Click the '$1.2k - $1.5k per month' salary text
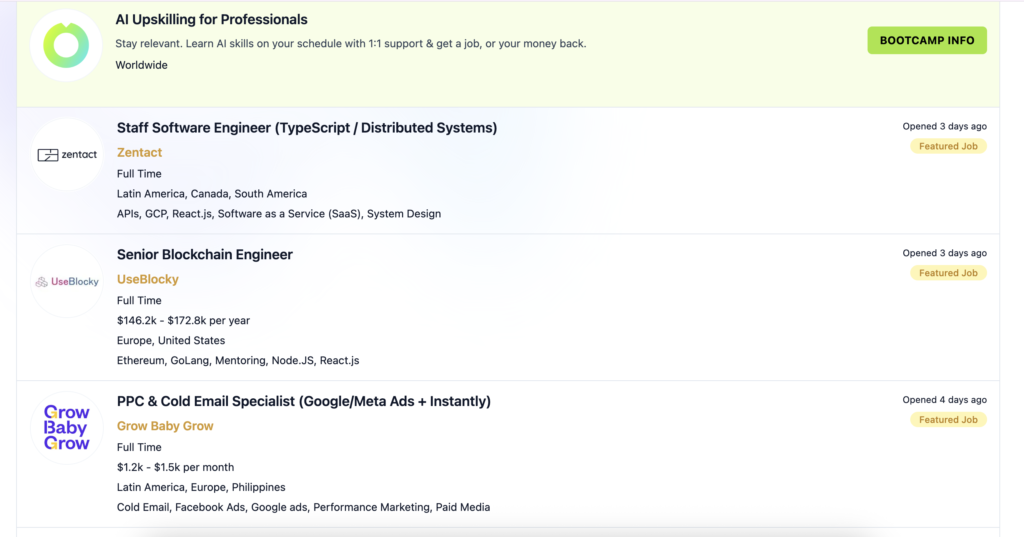Viewport: 1024px width, 537px height. [176, 467]
